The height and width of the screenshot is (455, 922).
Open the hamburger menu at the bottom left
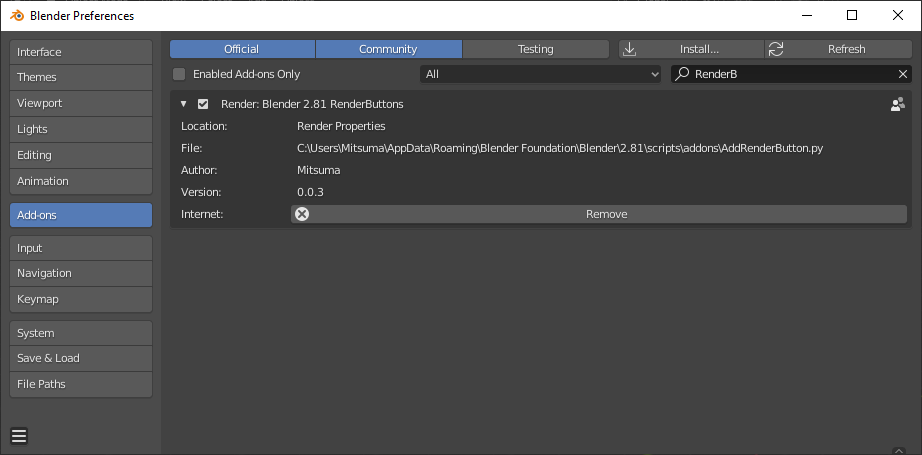(x=19, y=436)
